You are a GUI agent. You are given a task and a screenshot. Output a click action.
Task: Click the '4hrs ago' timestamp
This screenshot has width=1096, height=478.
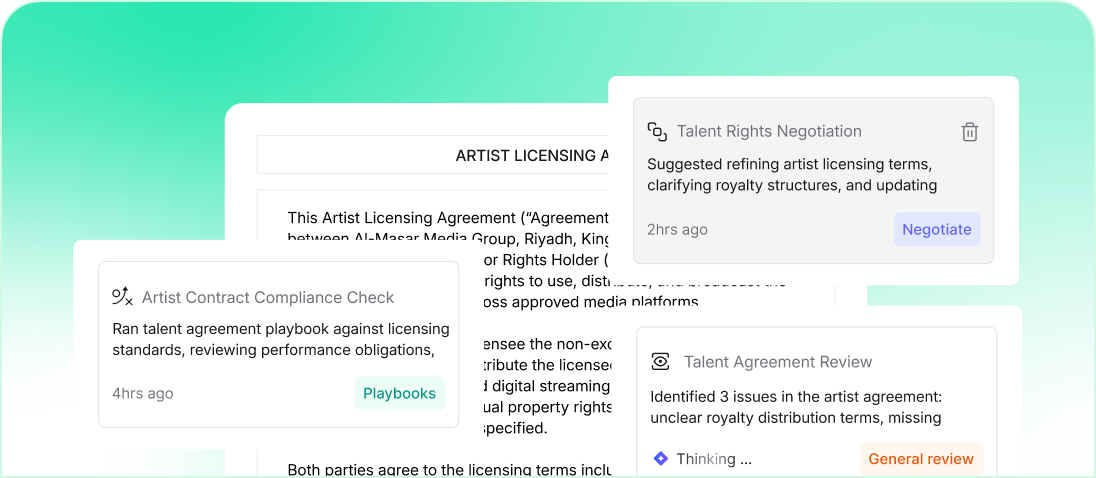[x=142, y=393]
